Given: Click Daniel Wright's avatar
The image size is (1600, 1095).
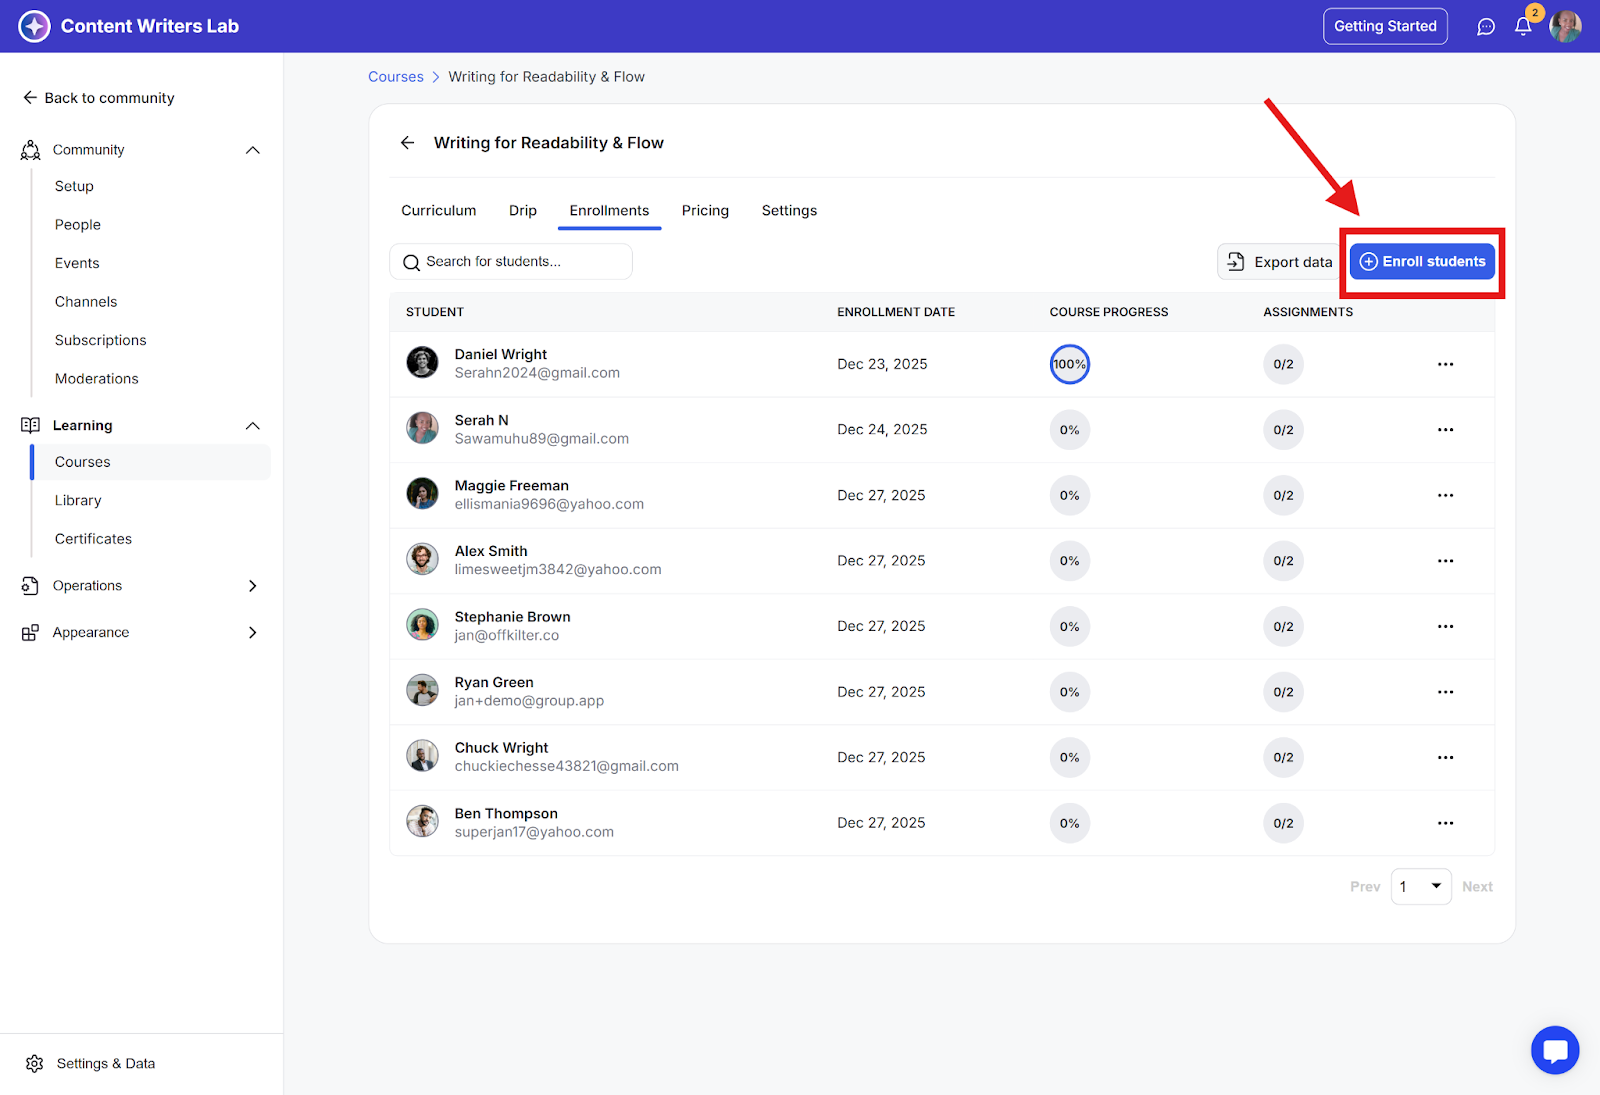Looking at the screenshot, I should (x=422, y=362).
